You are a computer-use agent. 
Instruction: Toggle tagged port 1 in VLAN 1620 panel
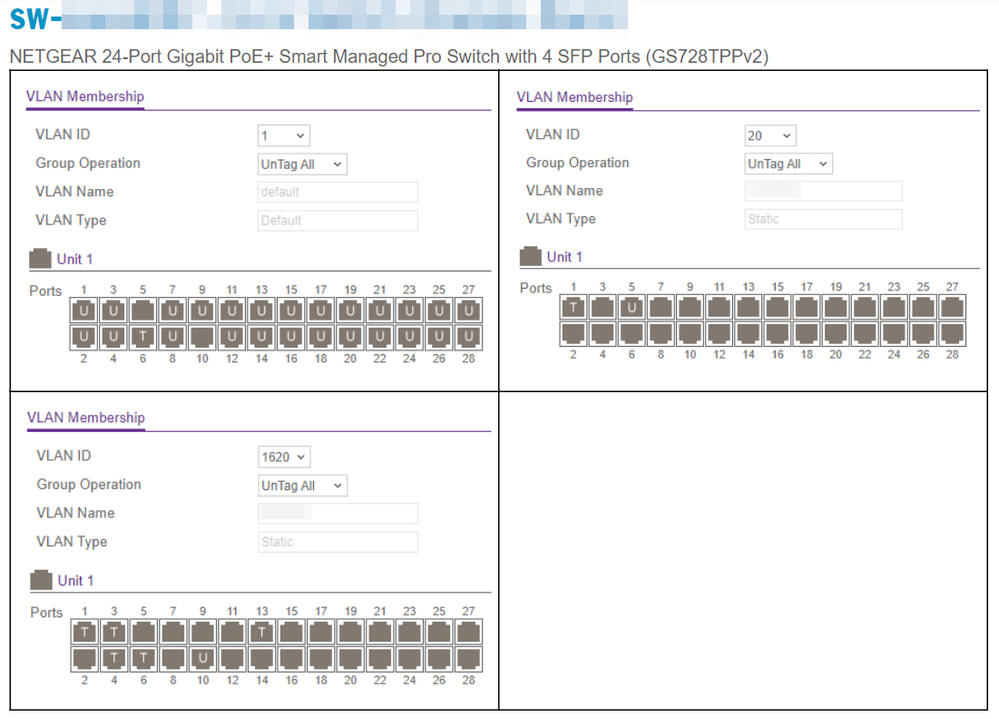[85, 632]
